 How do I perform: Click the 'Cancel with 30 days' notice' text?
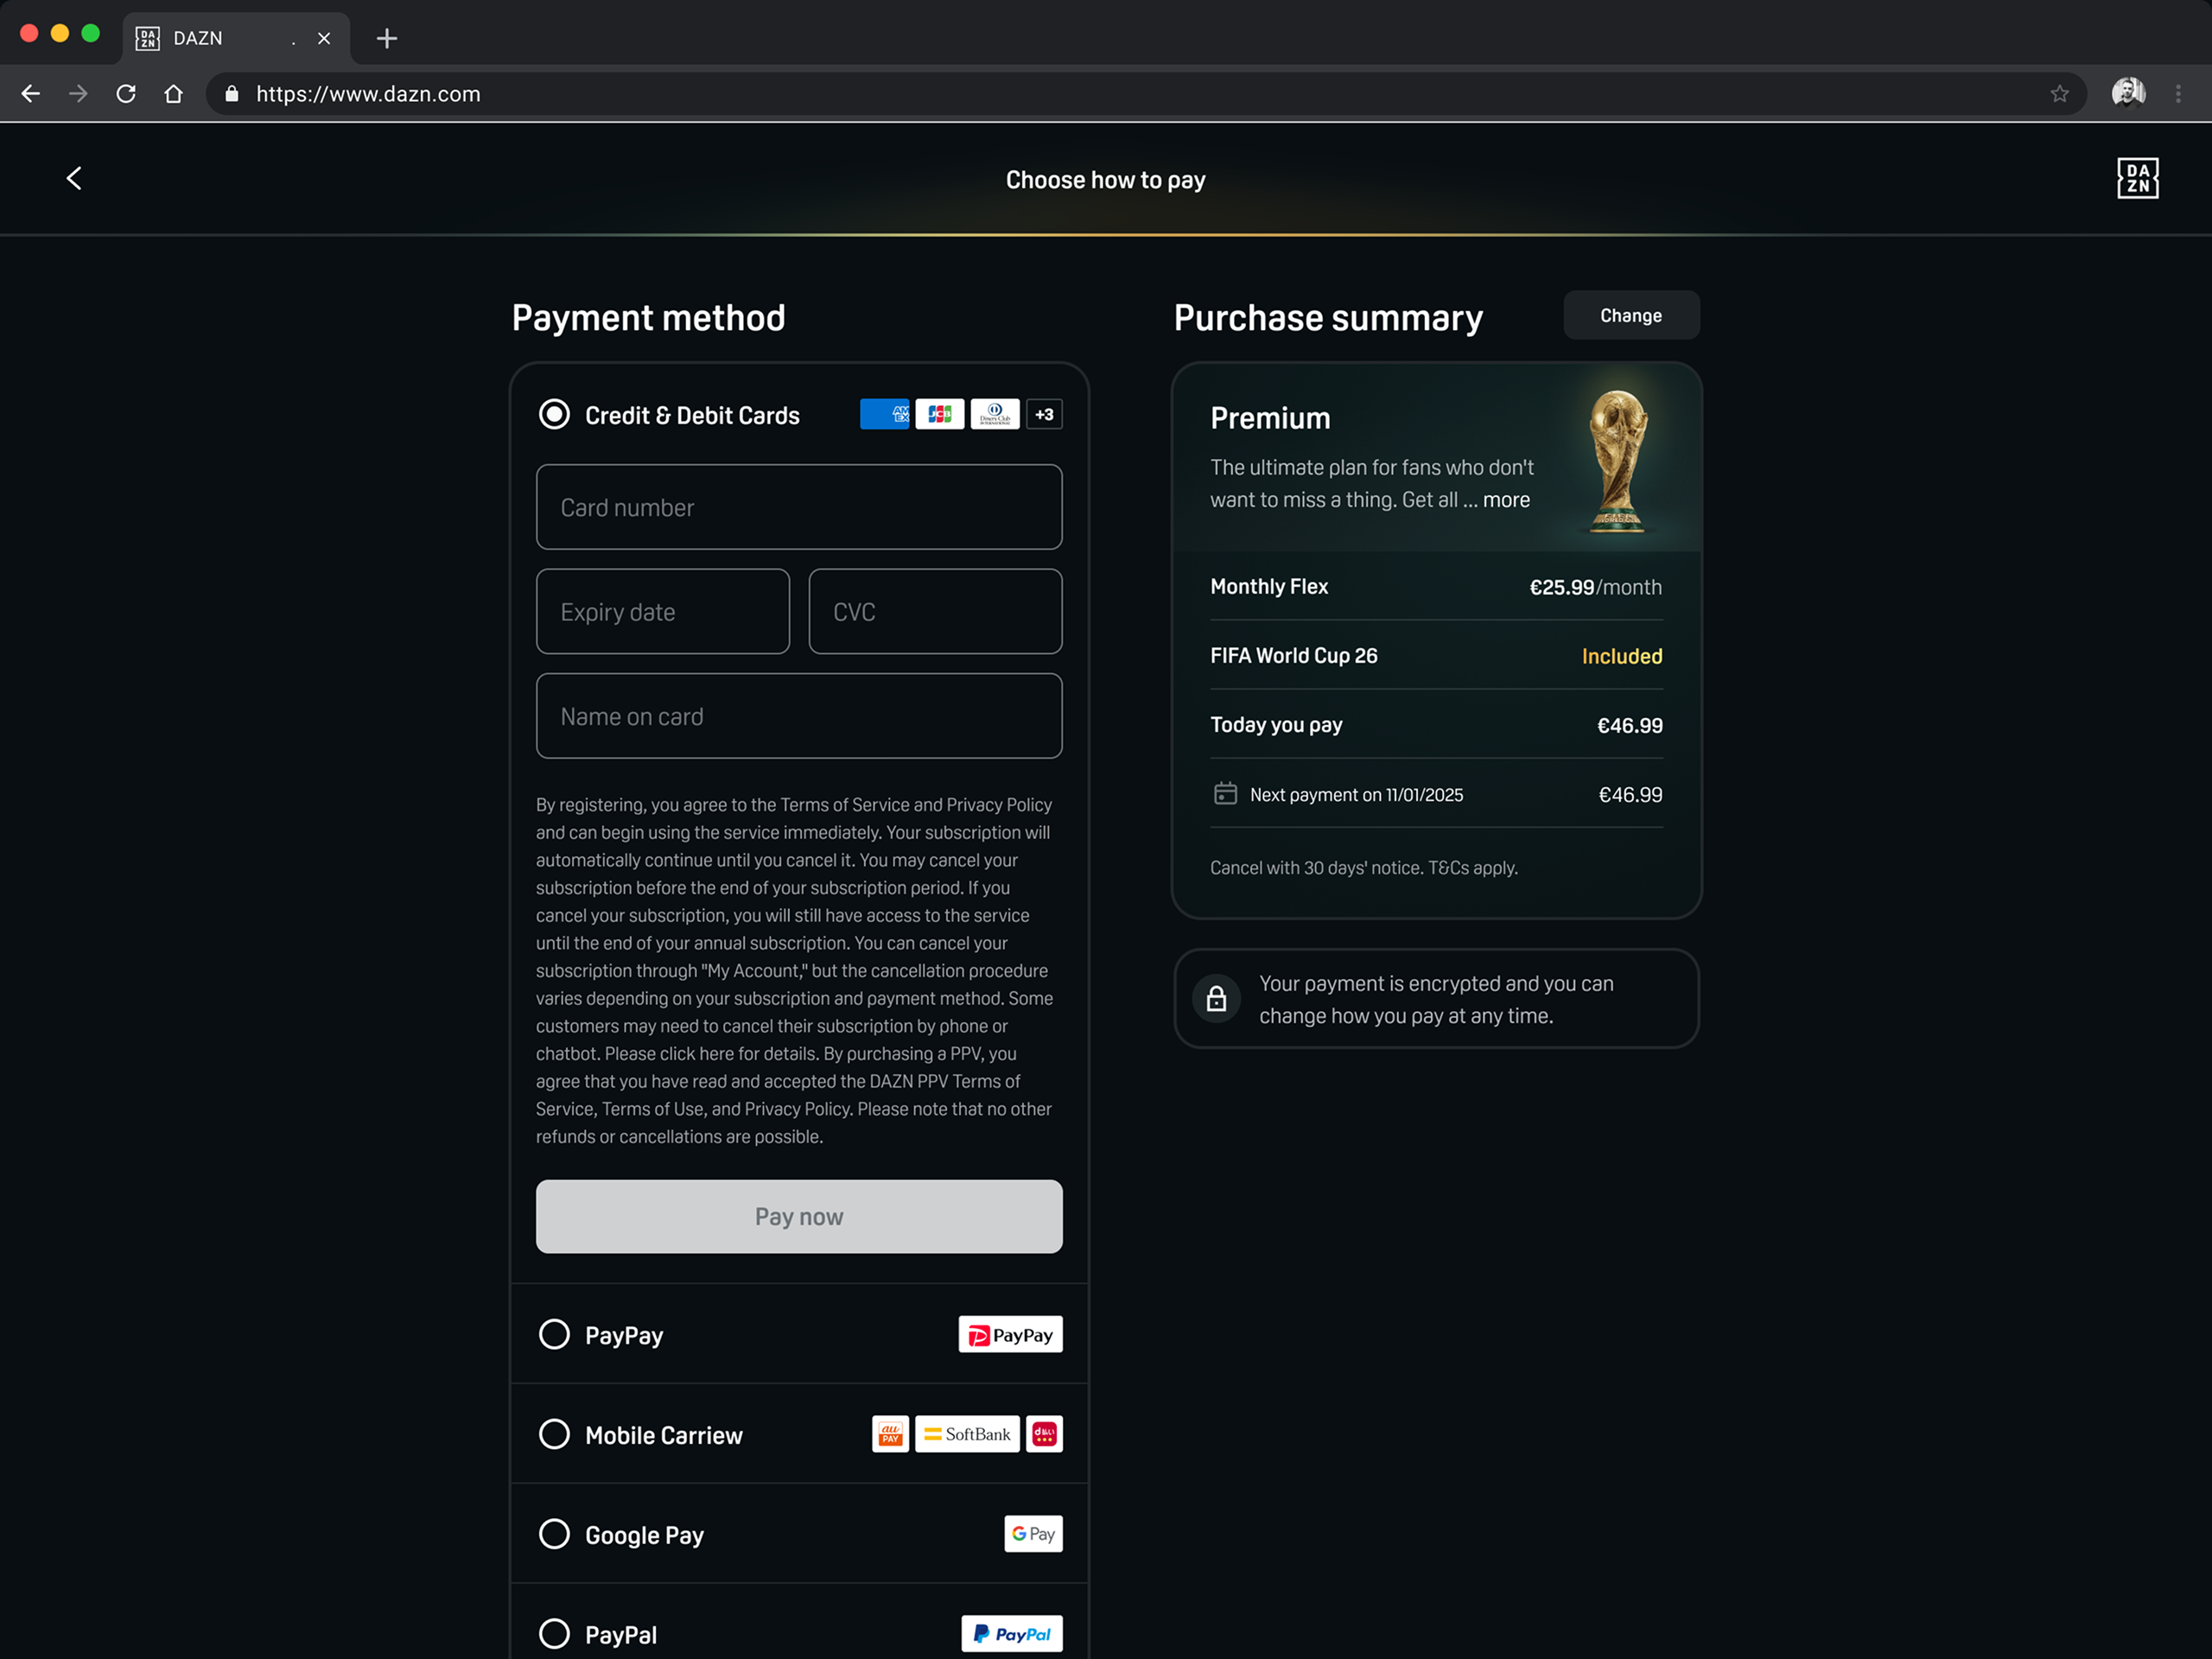[x=1316, y=868]
